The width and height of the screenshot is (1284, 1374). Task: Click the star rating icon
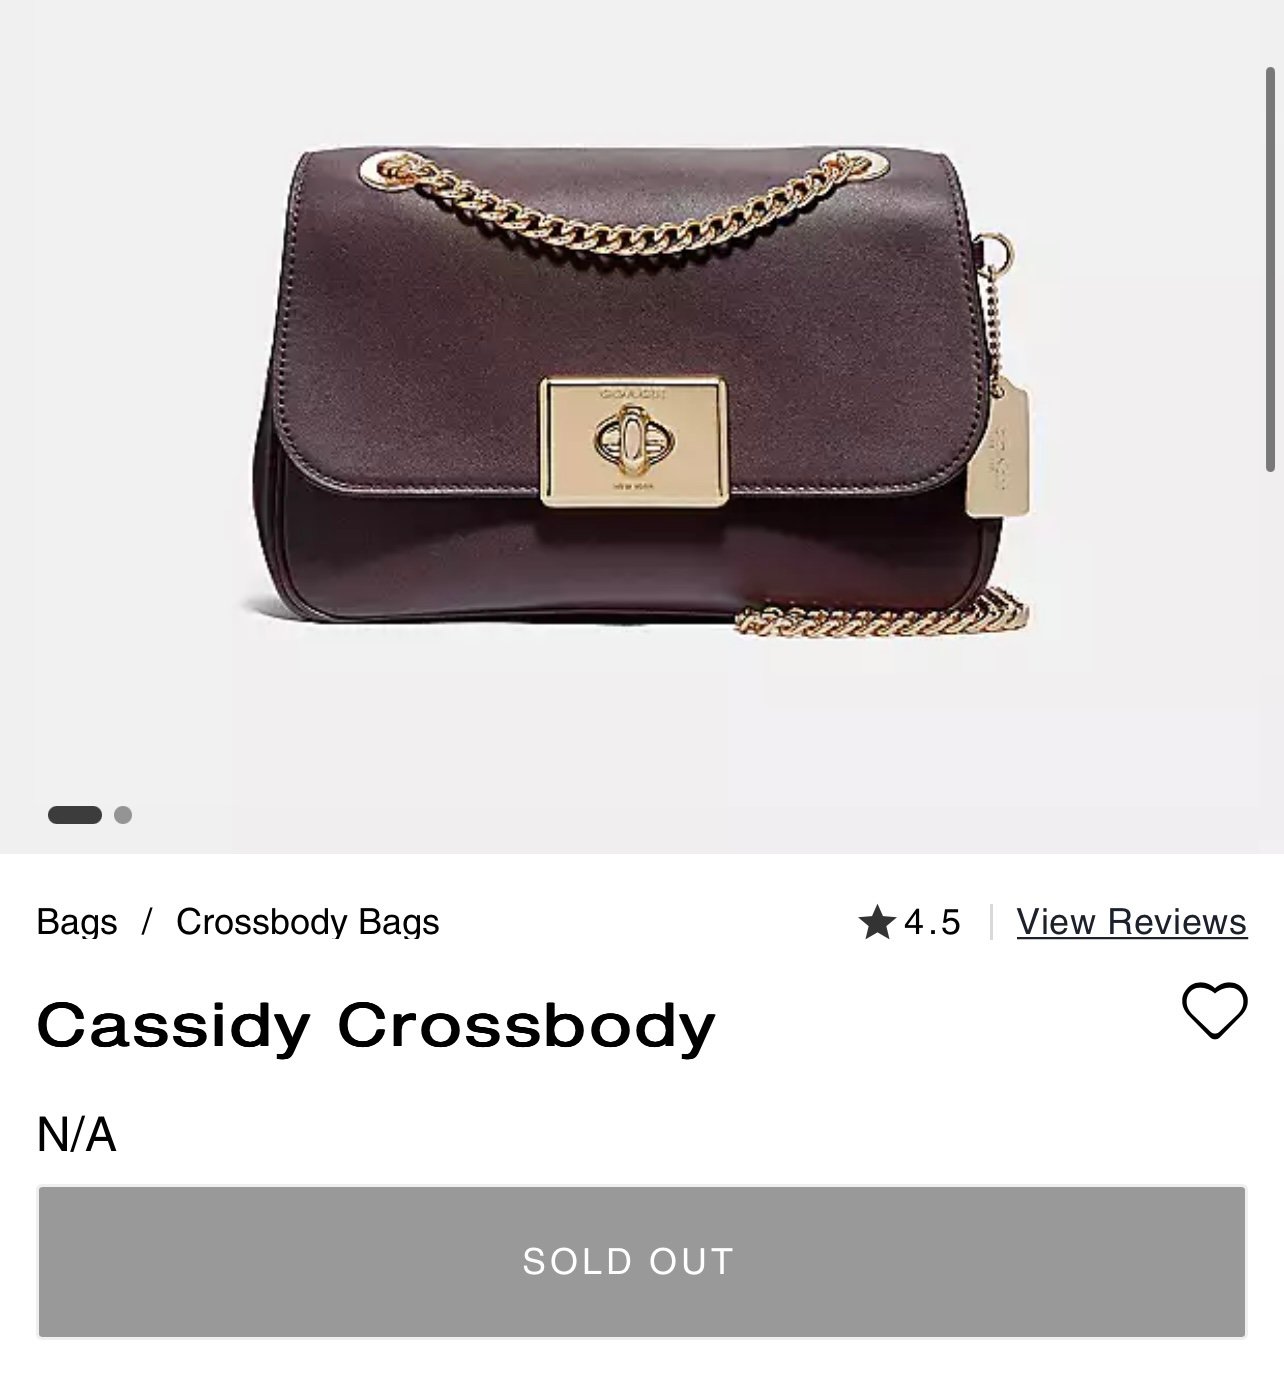coord(876,922)
